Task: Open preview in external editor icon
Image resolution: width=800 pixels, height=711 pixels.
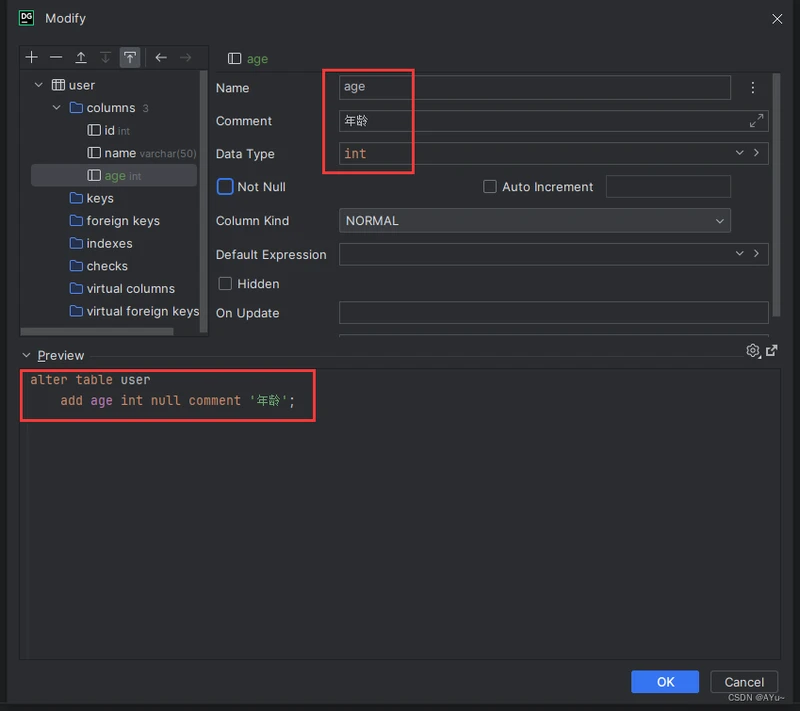Action: (771, 350)
